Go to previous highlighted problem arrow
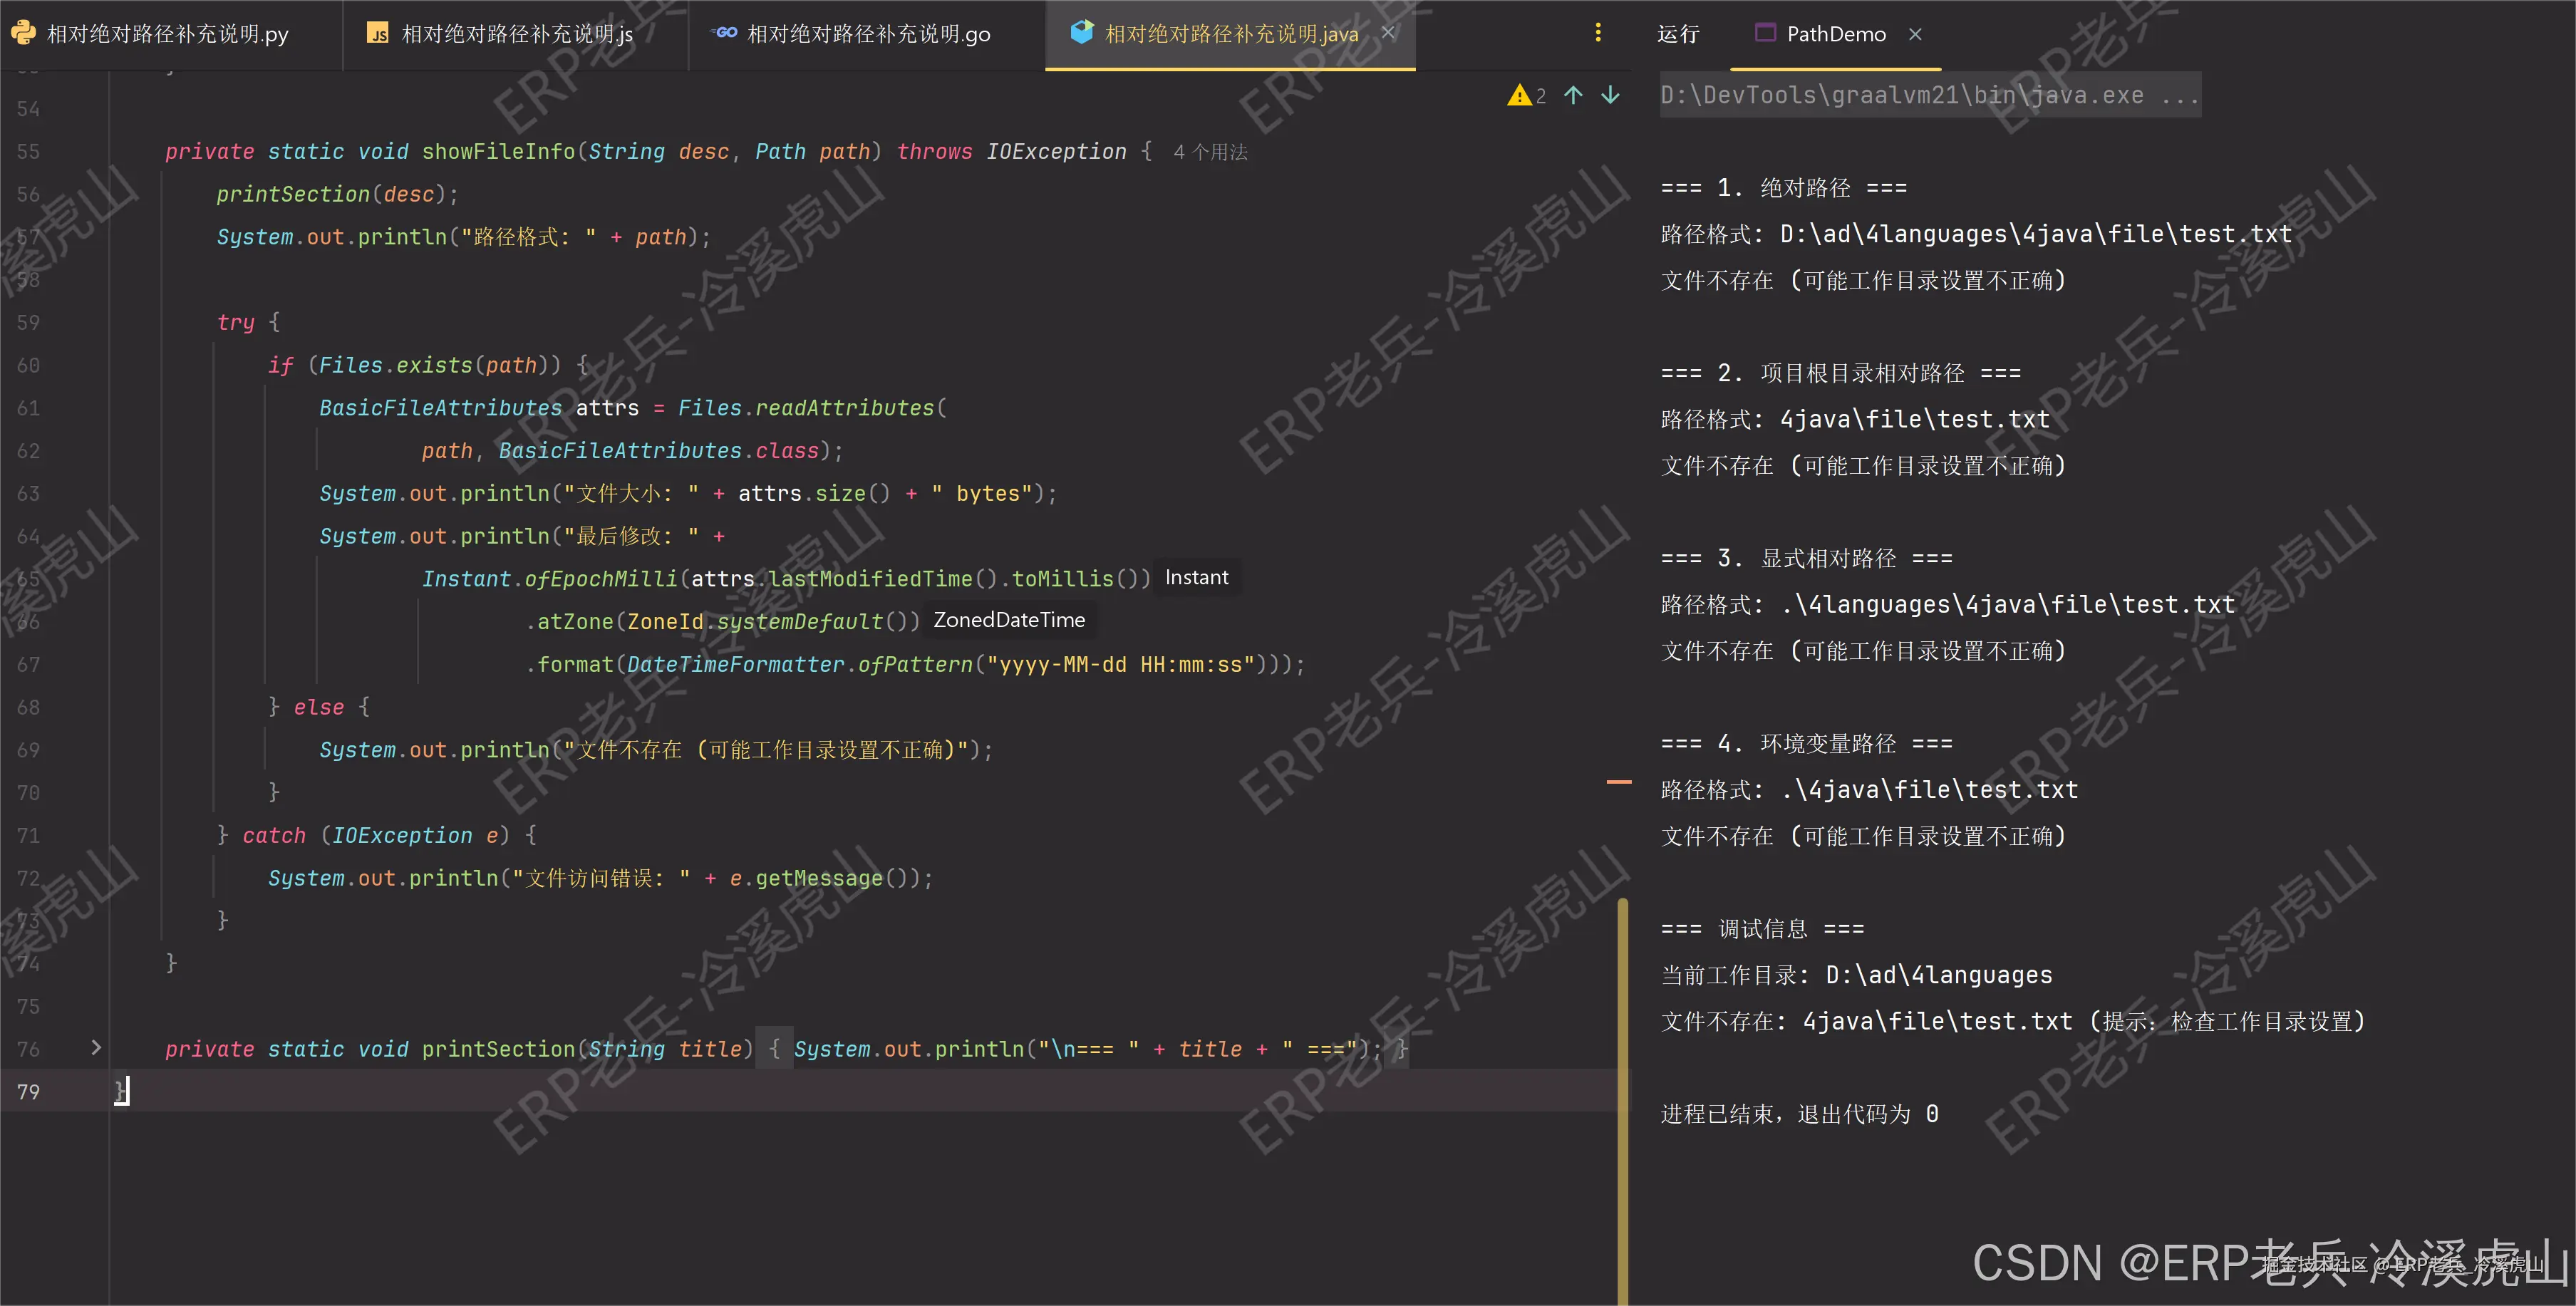Viewport: 2576px width, 1306px height. point(1573,95)
